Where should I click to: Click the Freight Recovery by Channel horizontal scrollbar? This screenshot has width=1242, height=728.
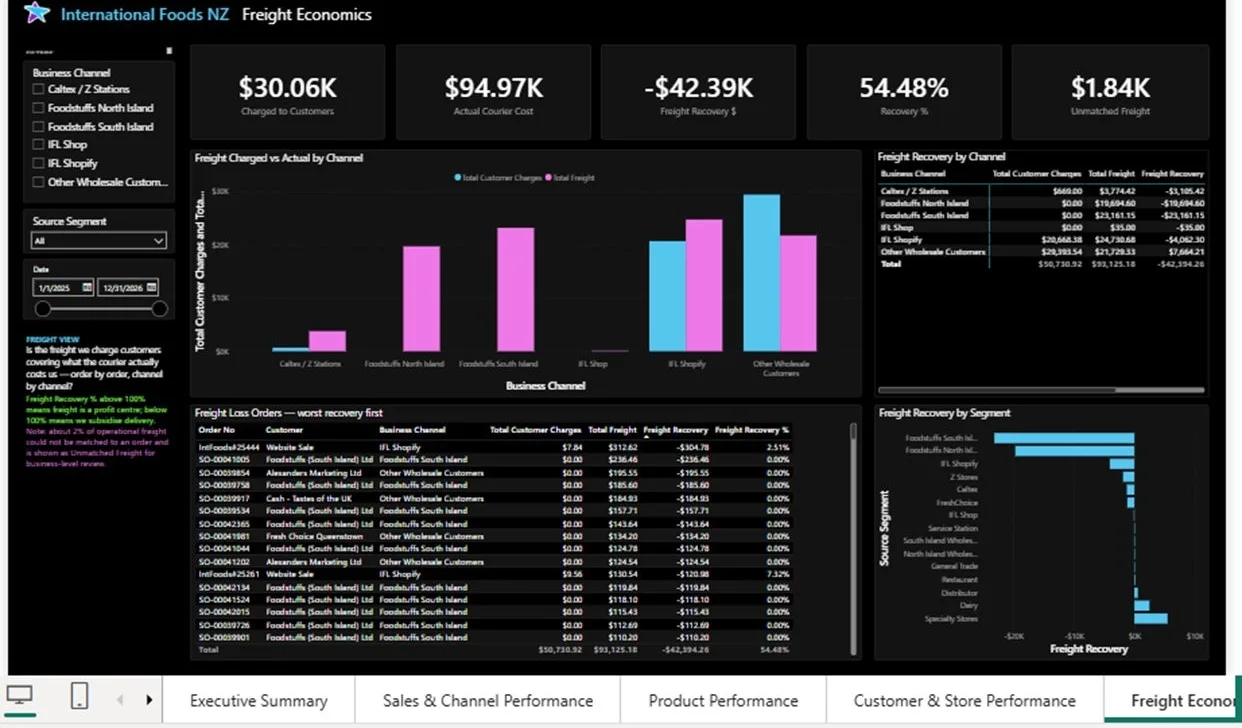click(x=1040, y=390)
